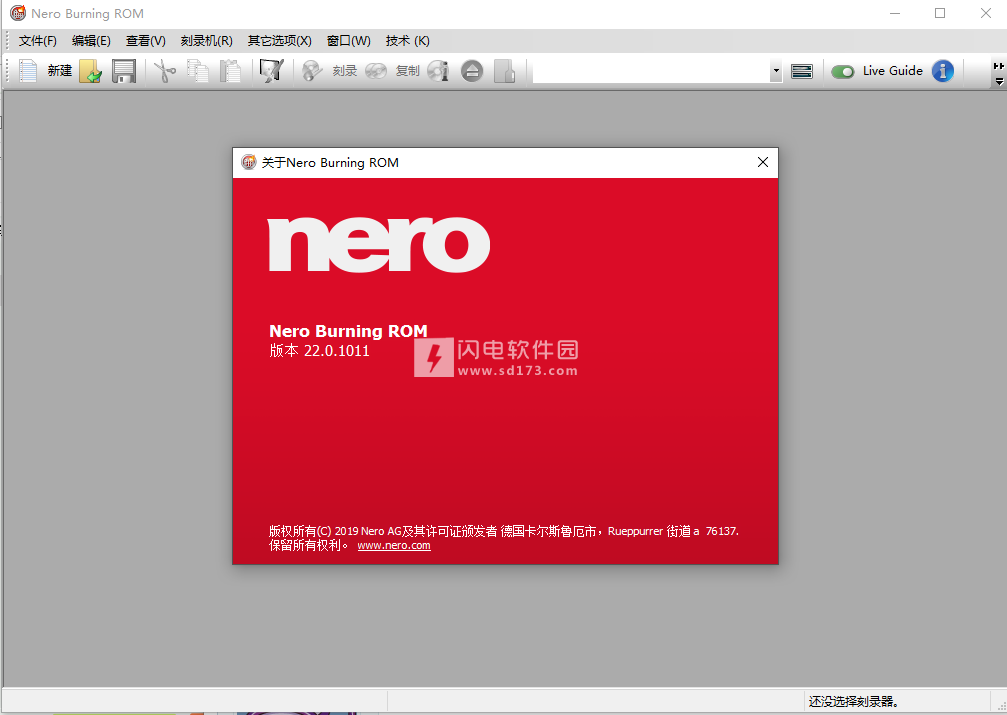Click the version text 22.0.1011
The width and height of the screenshot is (1007, 715).
tap(337, 351)
